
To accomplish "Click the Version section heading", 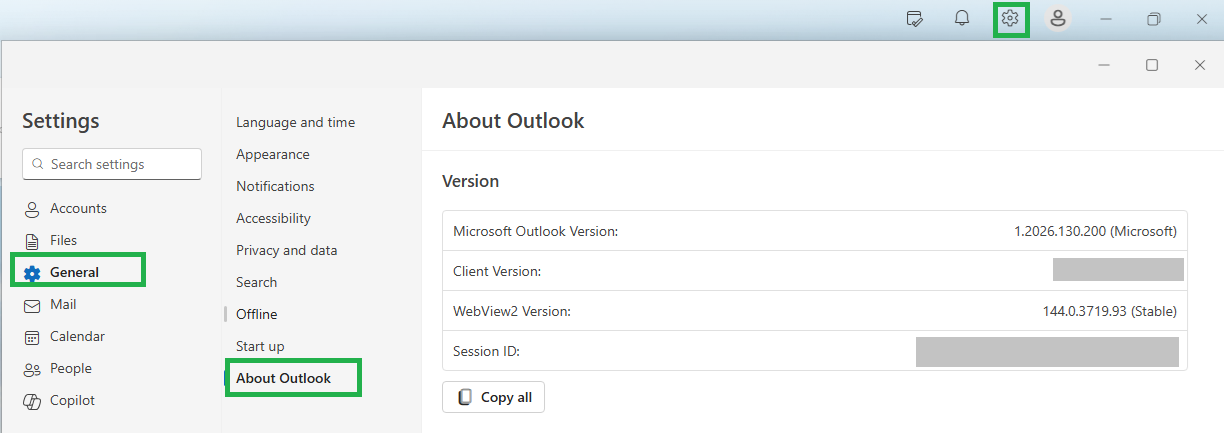I will pos(470,181).
